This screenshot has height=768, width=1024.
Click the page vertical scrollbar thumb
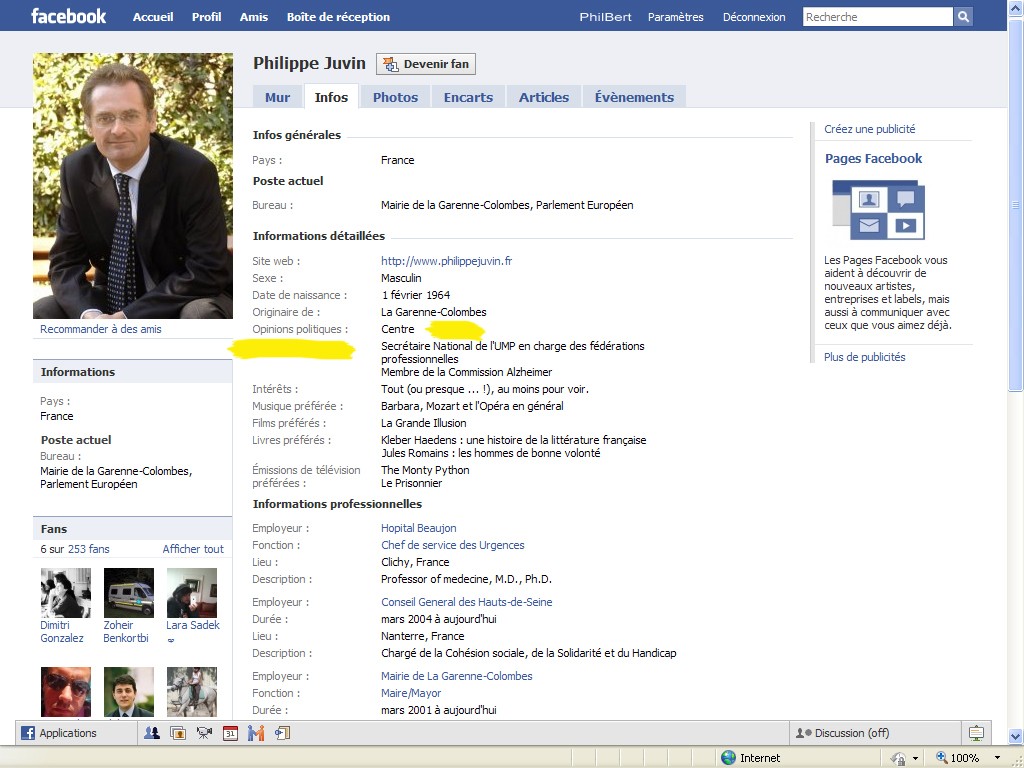(x=1016, y=206)
